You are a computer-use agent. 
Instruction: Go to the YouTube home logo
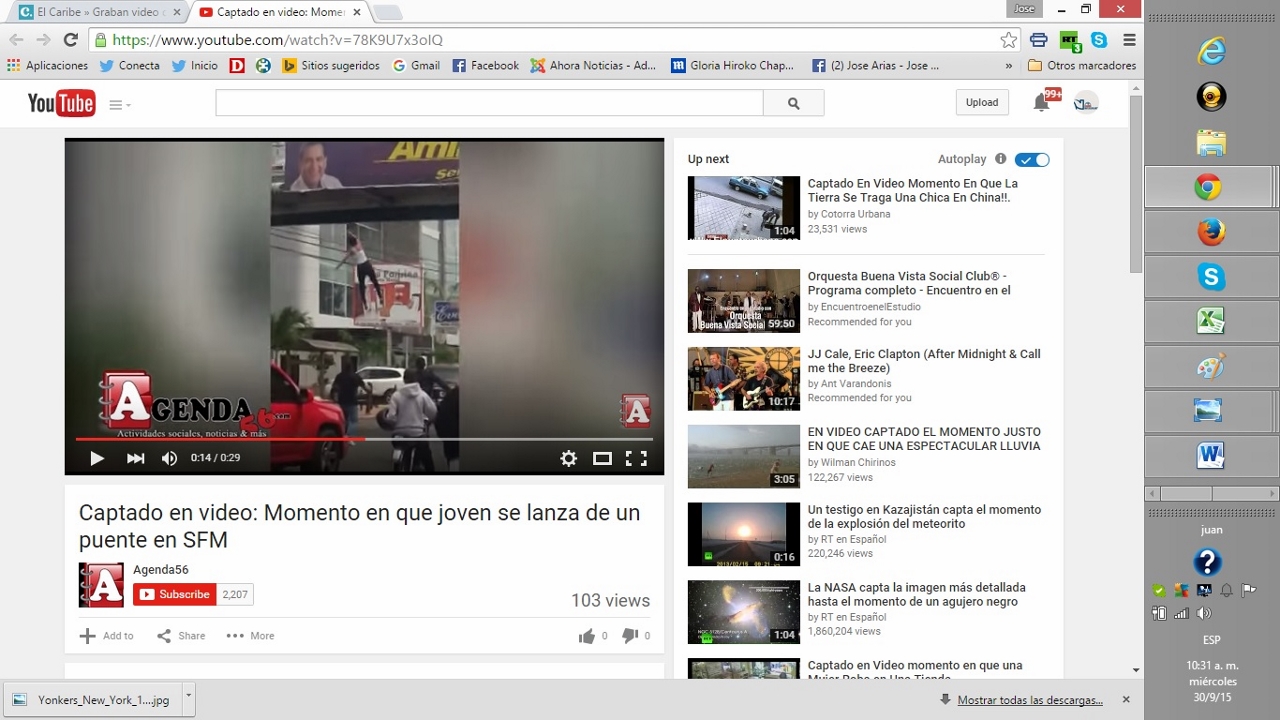click(x=61, y=103)
